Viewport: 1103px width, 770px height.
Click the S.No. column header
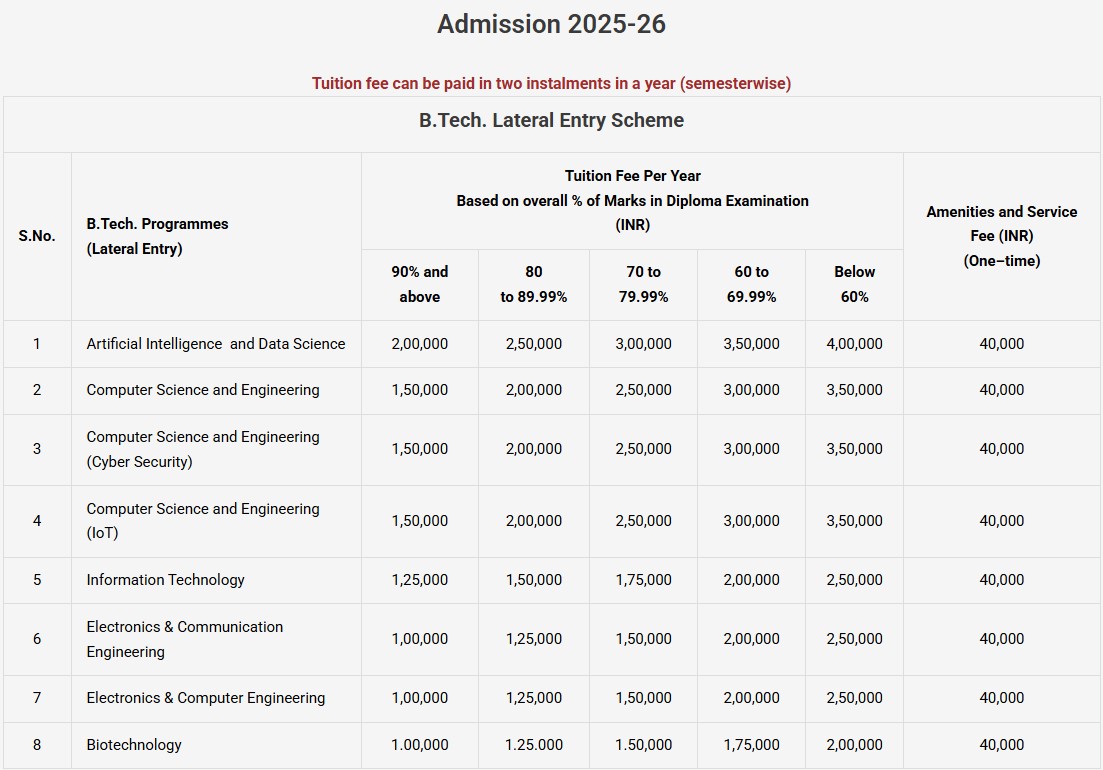[x=37, y=236]
